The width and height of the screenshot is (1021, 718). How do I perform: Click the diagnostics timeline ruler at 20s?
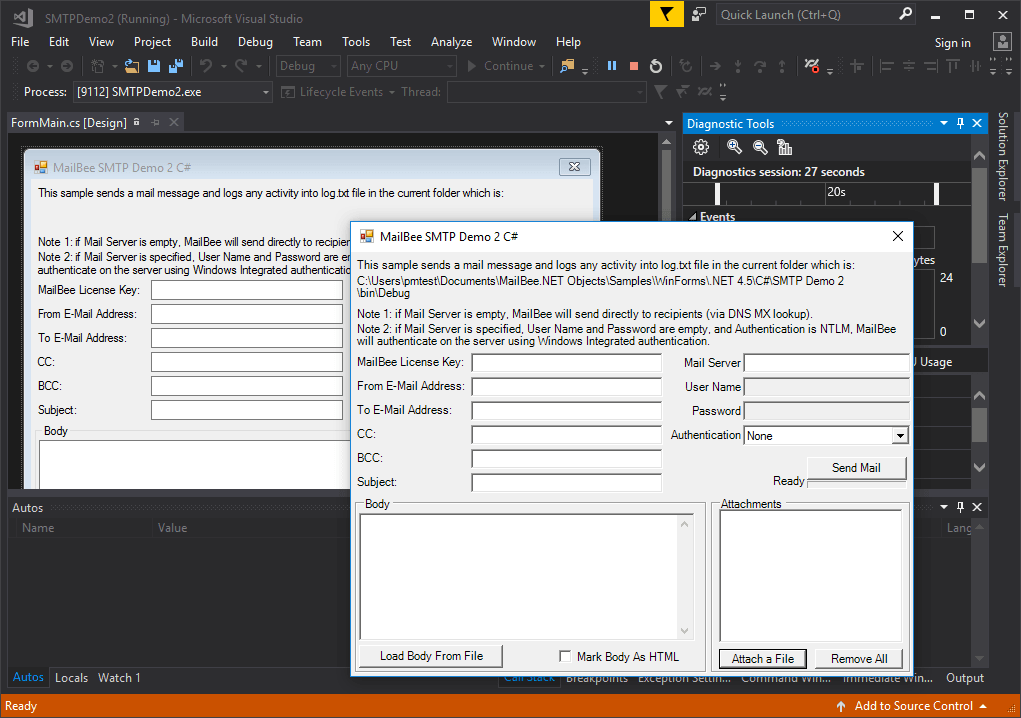[836, 192]
